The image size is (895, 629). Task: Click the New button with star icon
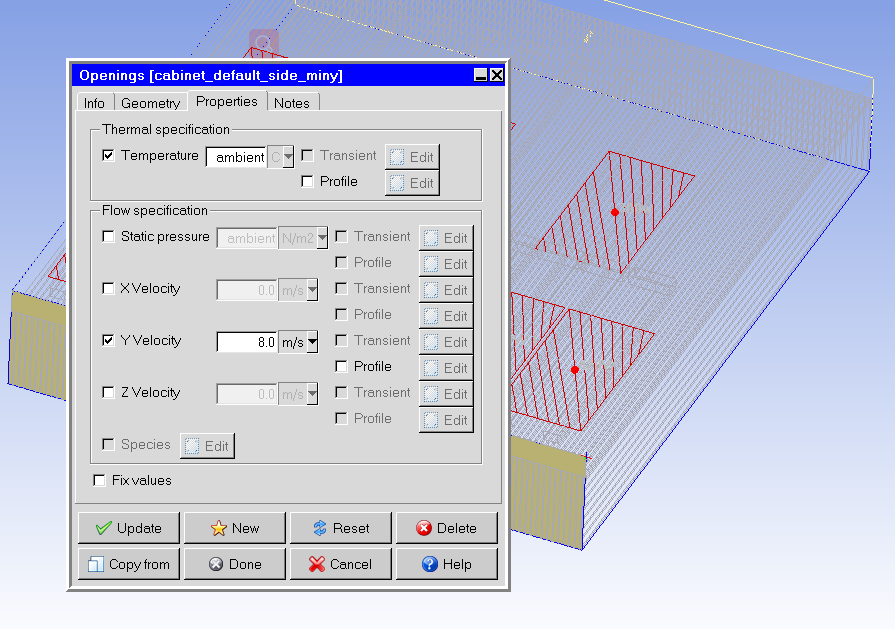(235, 528)
